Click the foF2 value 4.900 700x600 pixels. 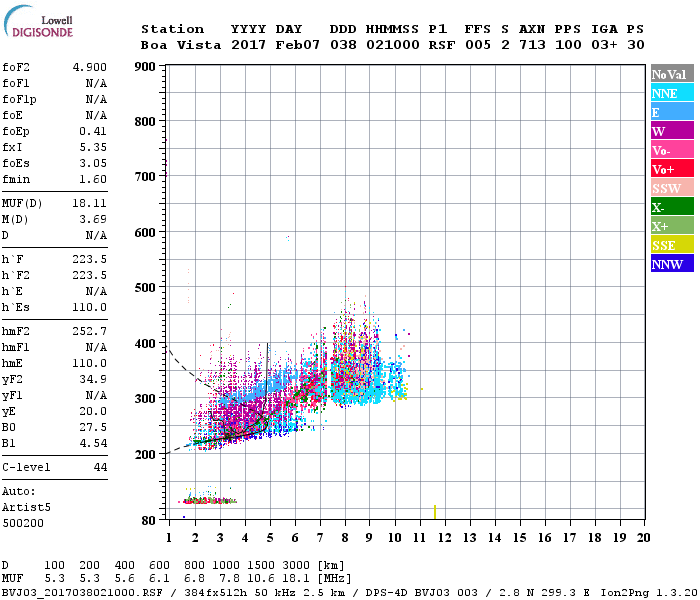point(90,67)
